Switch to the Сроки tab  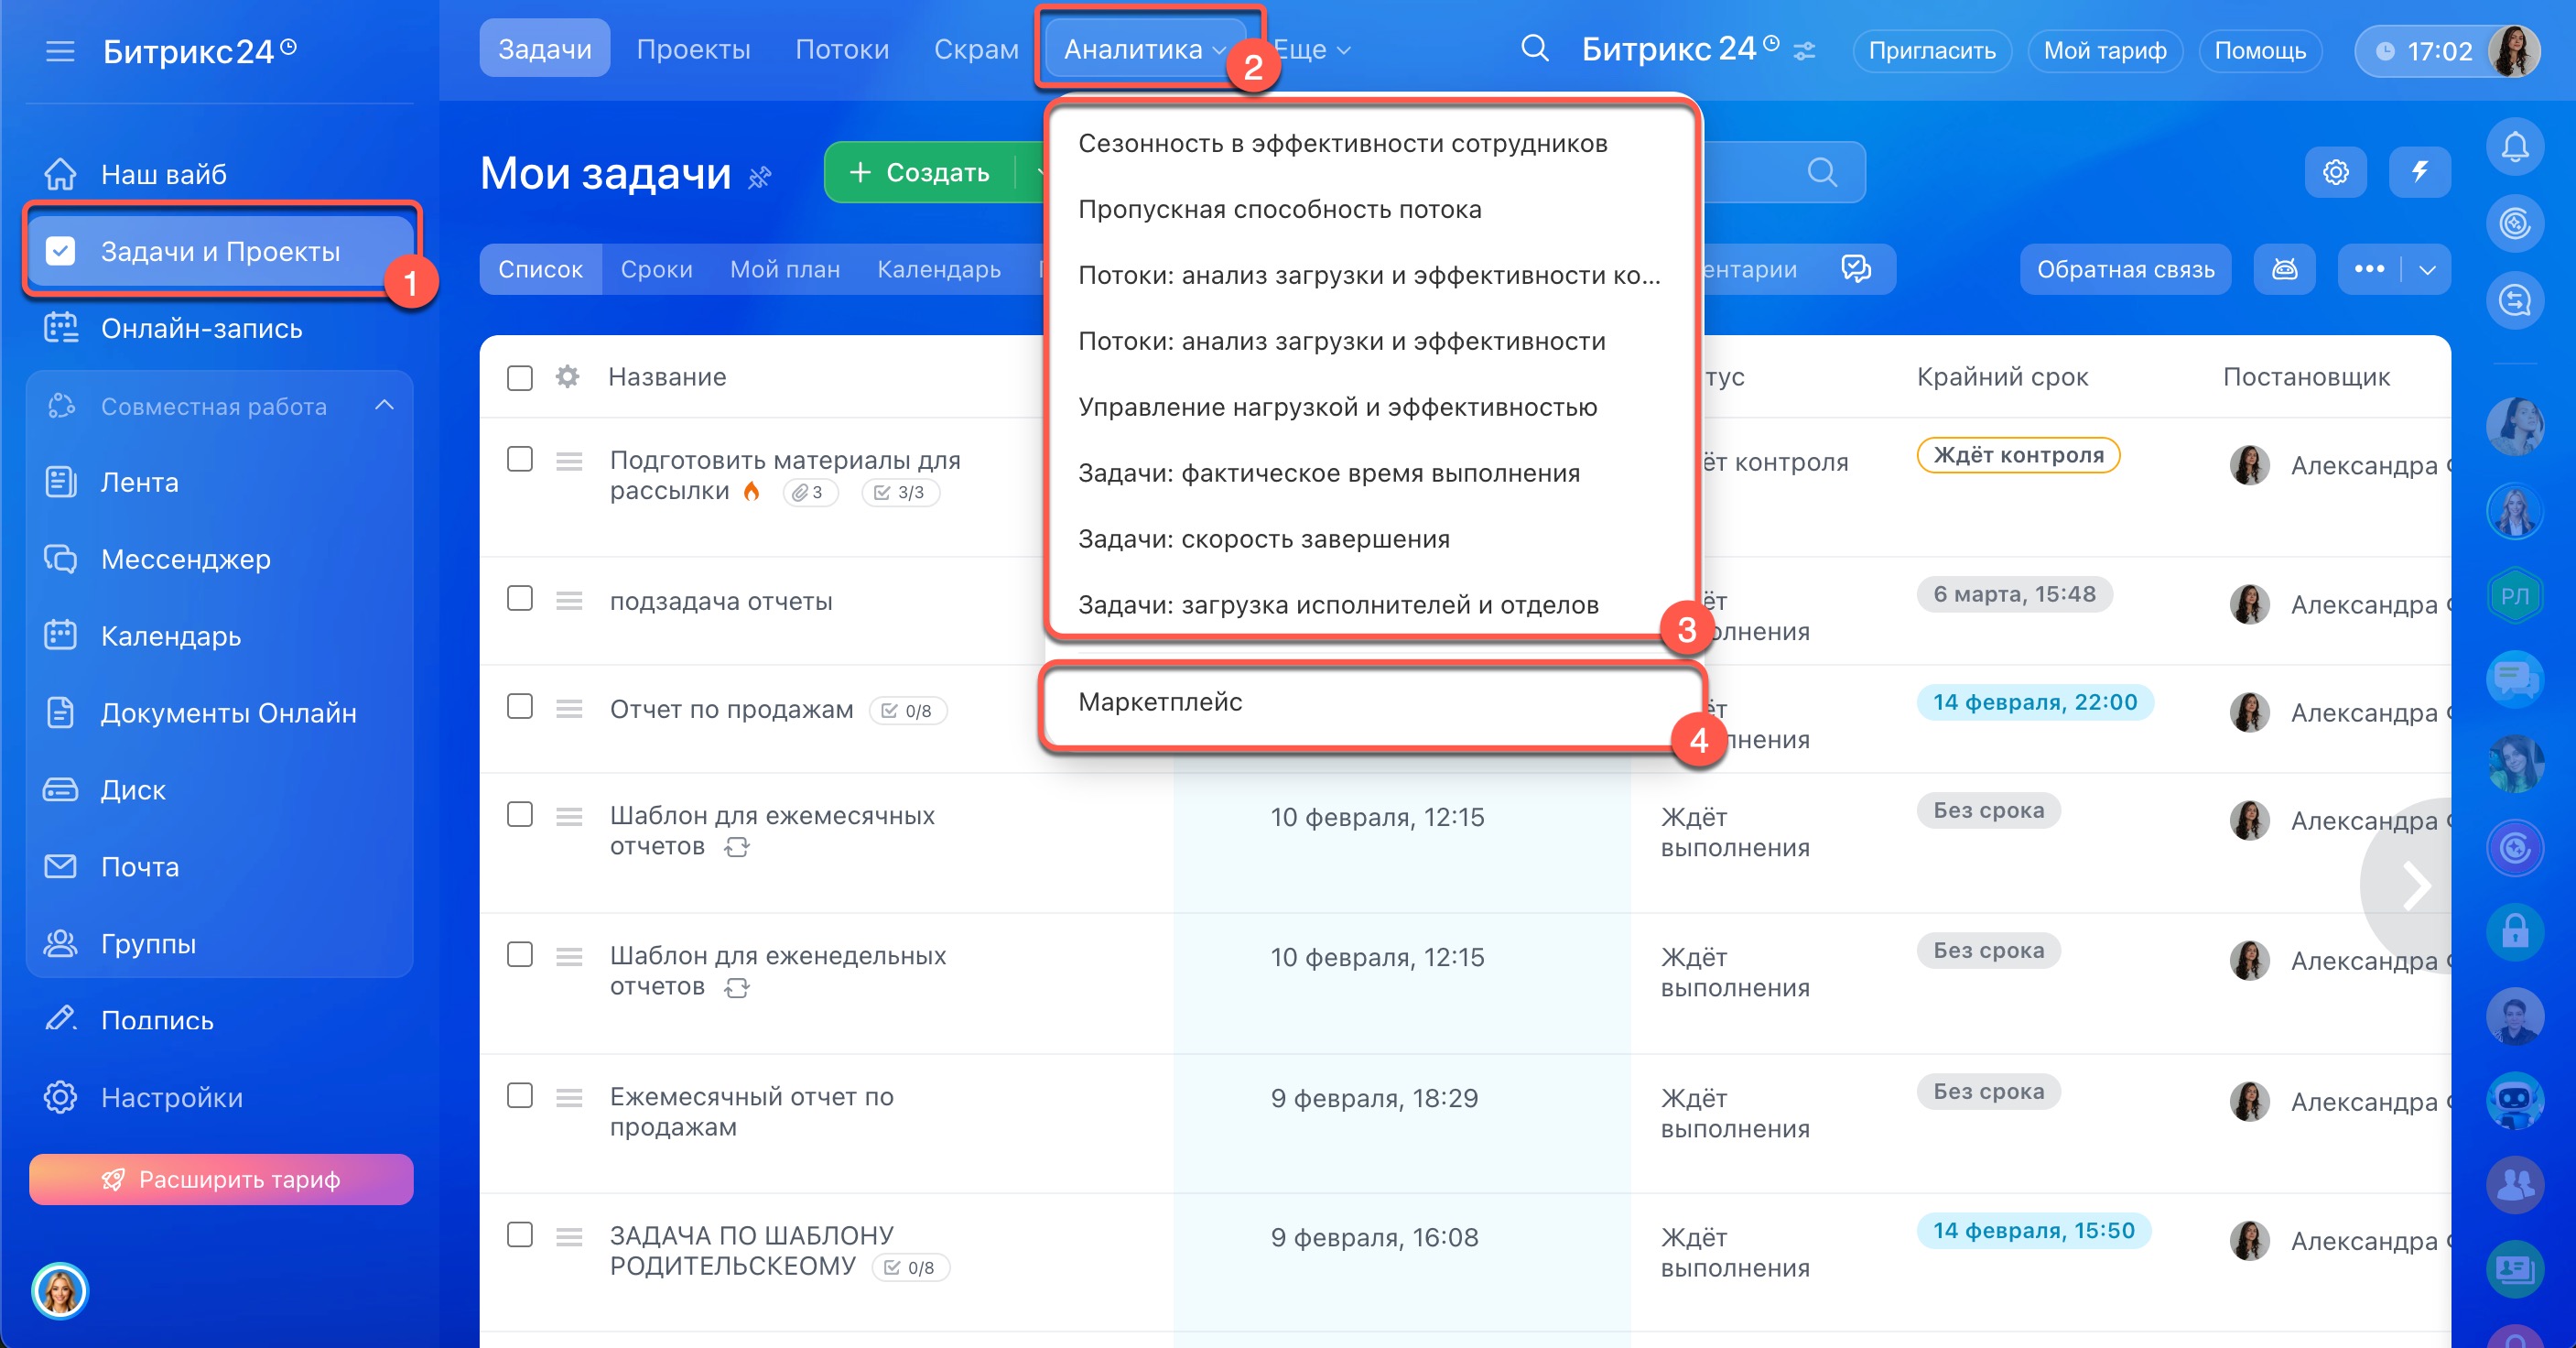point(656,269)
